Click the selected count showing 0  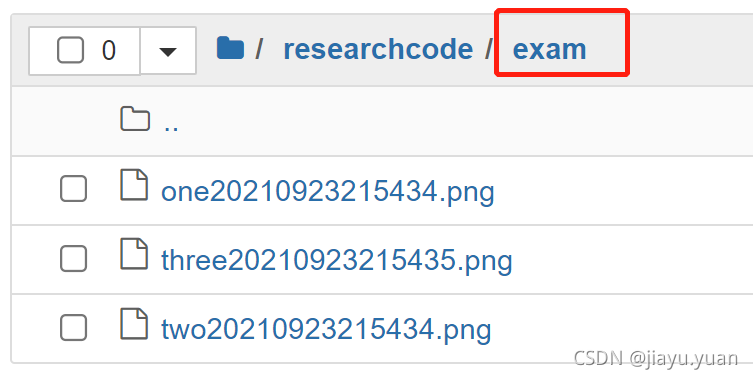pos(109,50)
